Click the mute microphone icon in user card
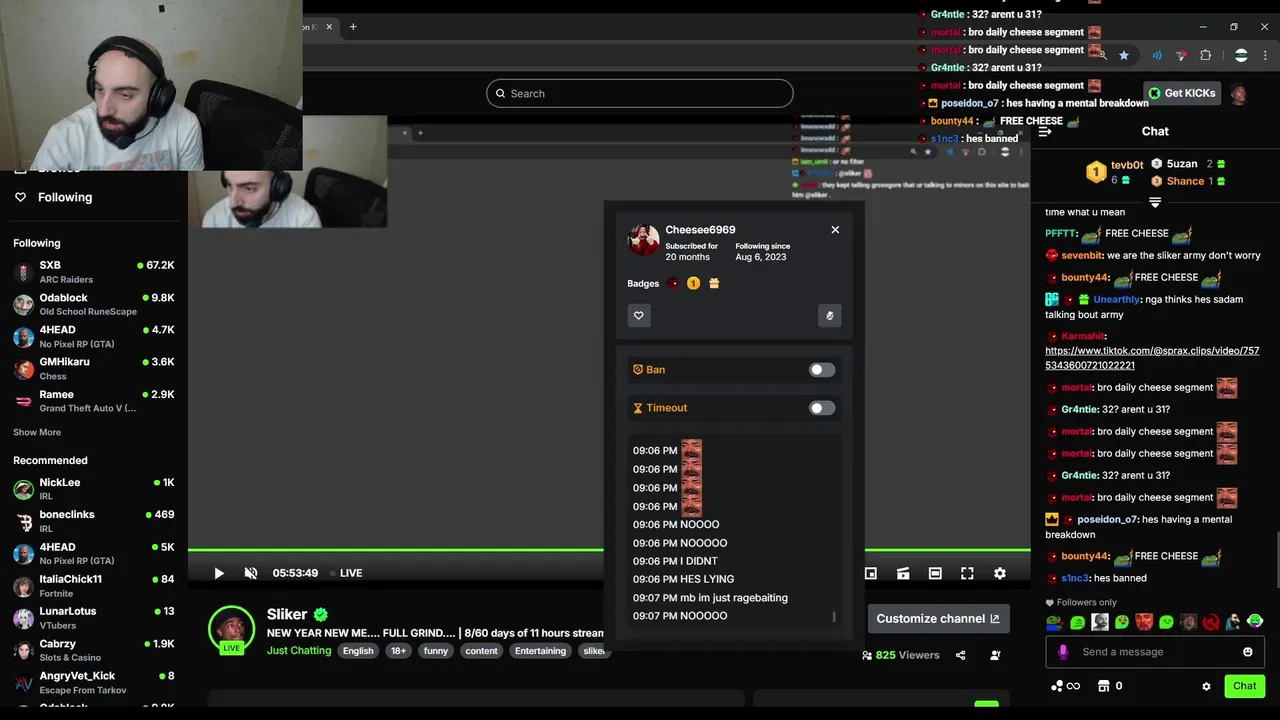 (829, 316)
